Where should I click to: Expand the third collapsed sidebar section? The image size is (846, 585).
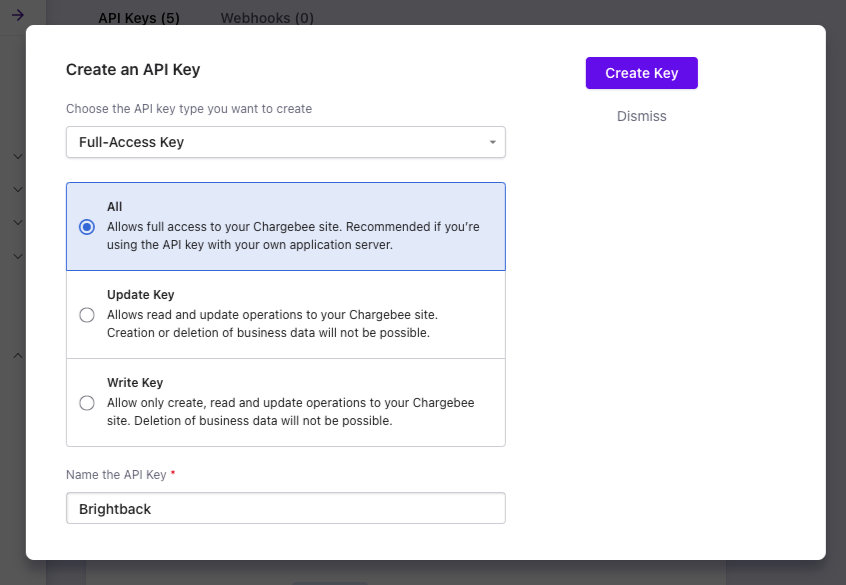point(17,222)
